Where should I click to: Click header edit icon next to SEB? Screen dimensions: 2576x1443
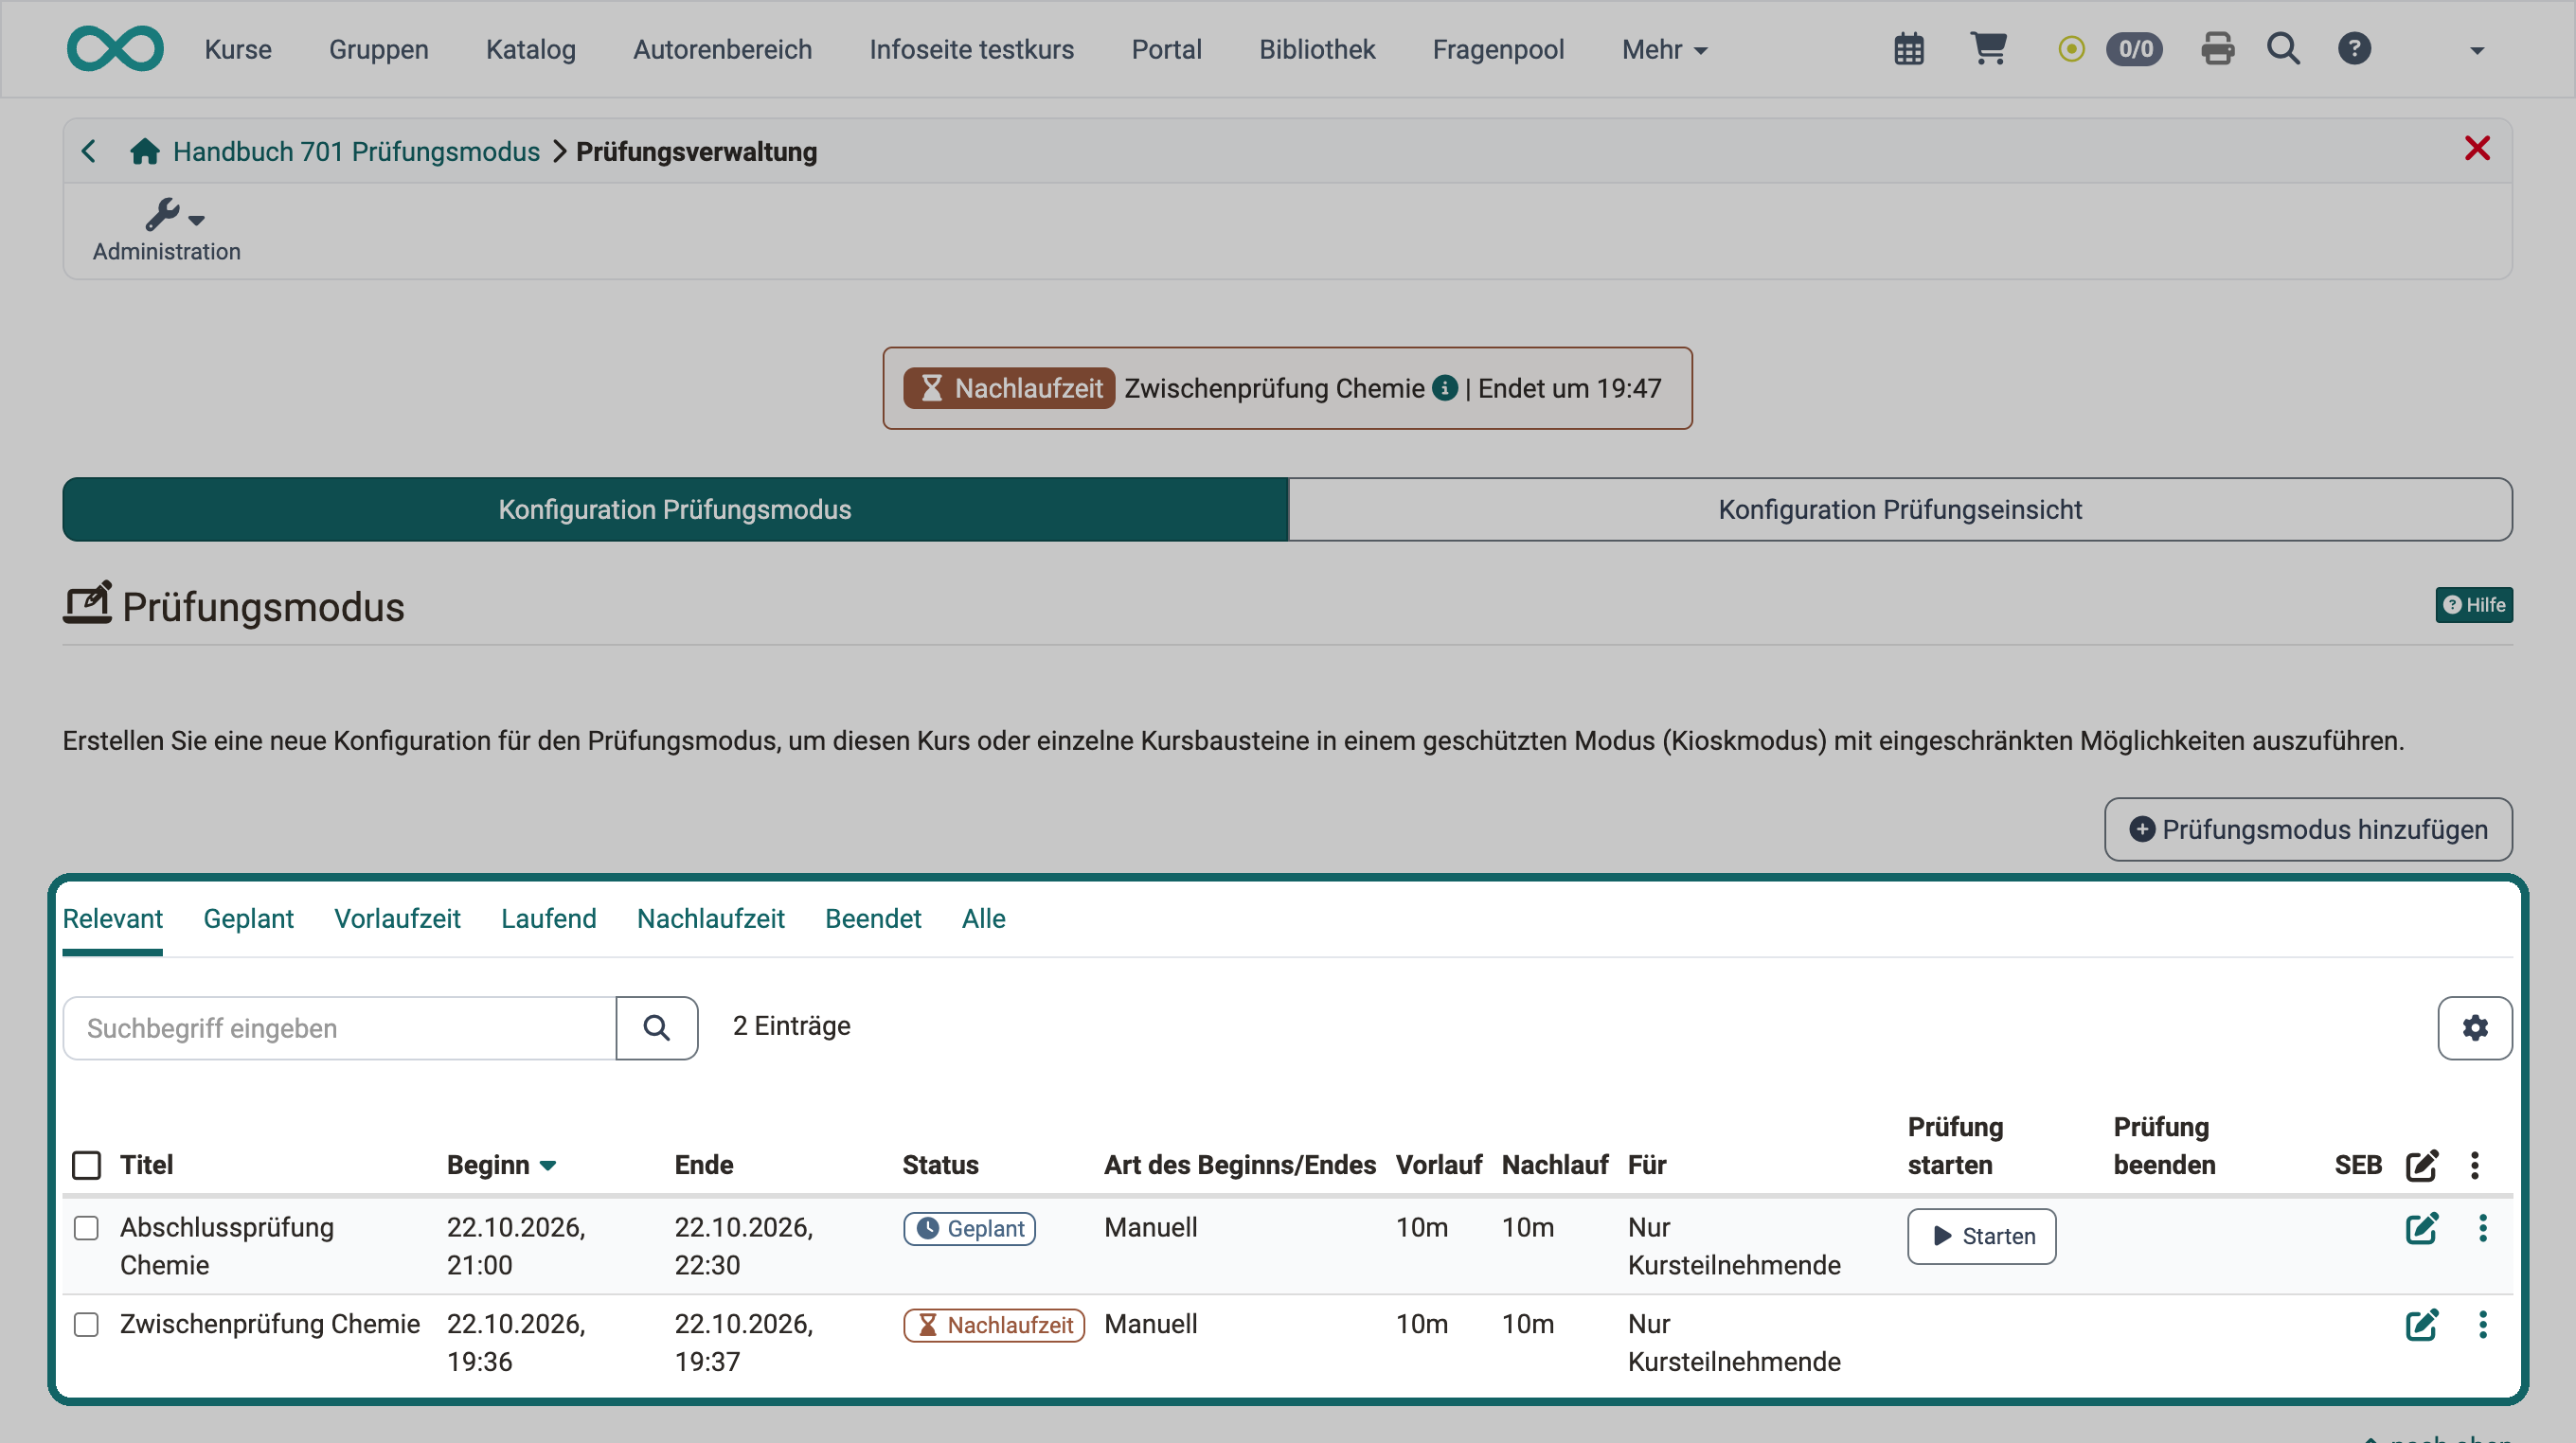click(2421, 1165)
